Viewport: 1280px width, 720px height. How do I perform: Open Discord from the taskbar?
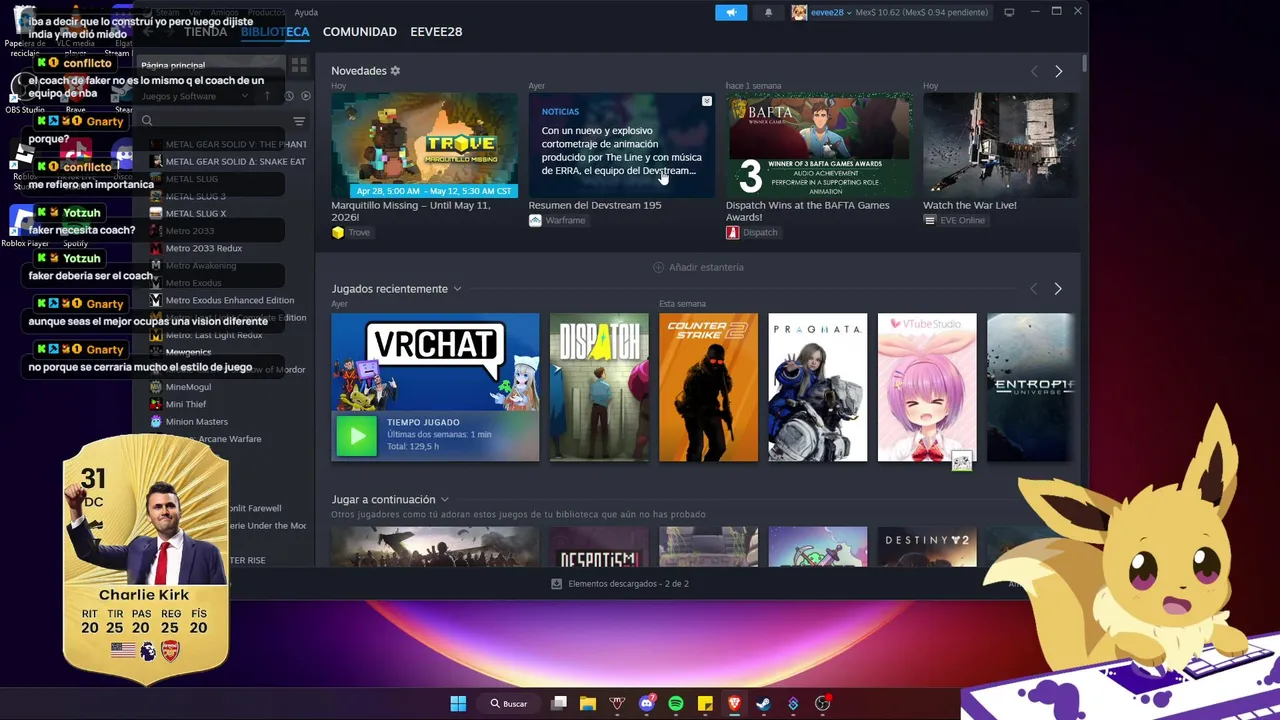click(x=646, y=703)
